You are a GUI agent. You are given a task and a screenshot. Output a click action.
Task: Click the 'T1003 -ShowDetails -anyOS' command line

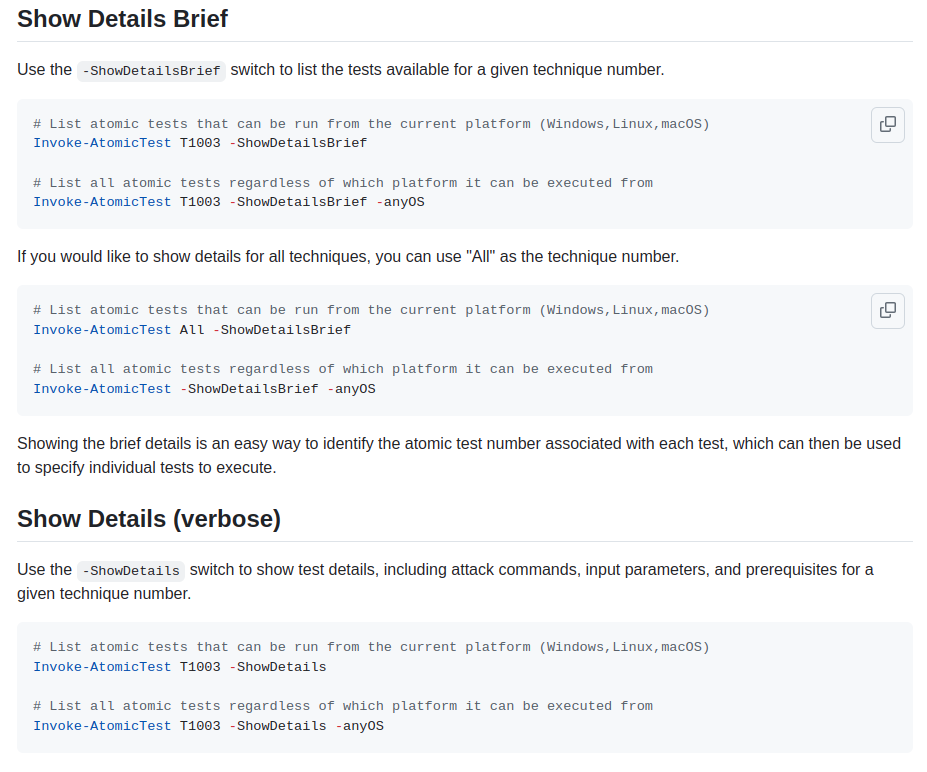pos(208,726)
